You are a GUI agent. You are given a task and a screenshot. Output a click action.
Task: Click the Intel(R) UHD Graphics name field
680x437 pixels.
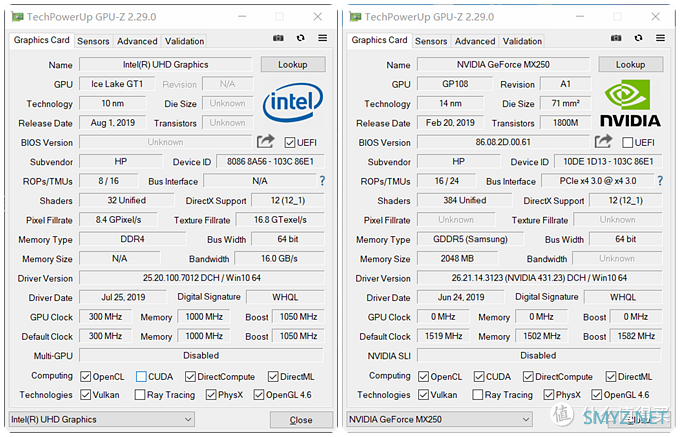pyautogui.click(x=166, y=65)
